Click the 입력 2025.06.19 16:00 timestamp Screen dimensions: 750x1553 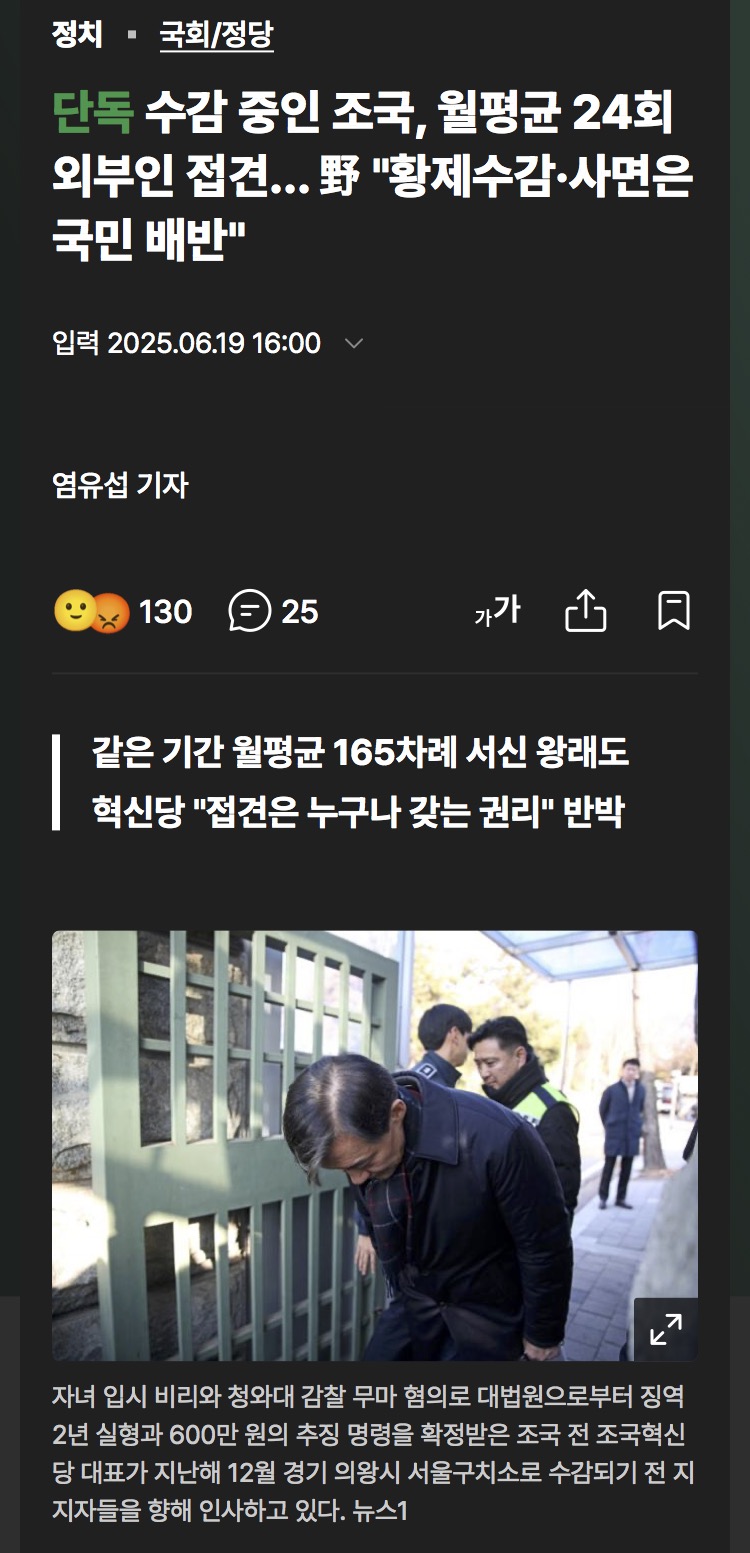coord(187,343)
